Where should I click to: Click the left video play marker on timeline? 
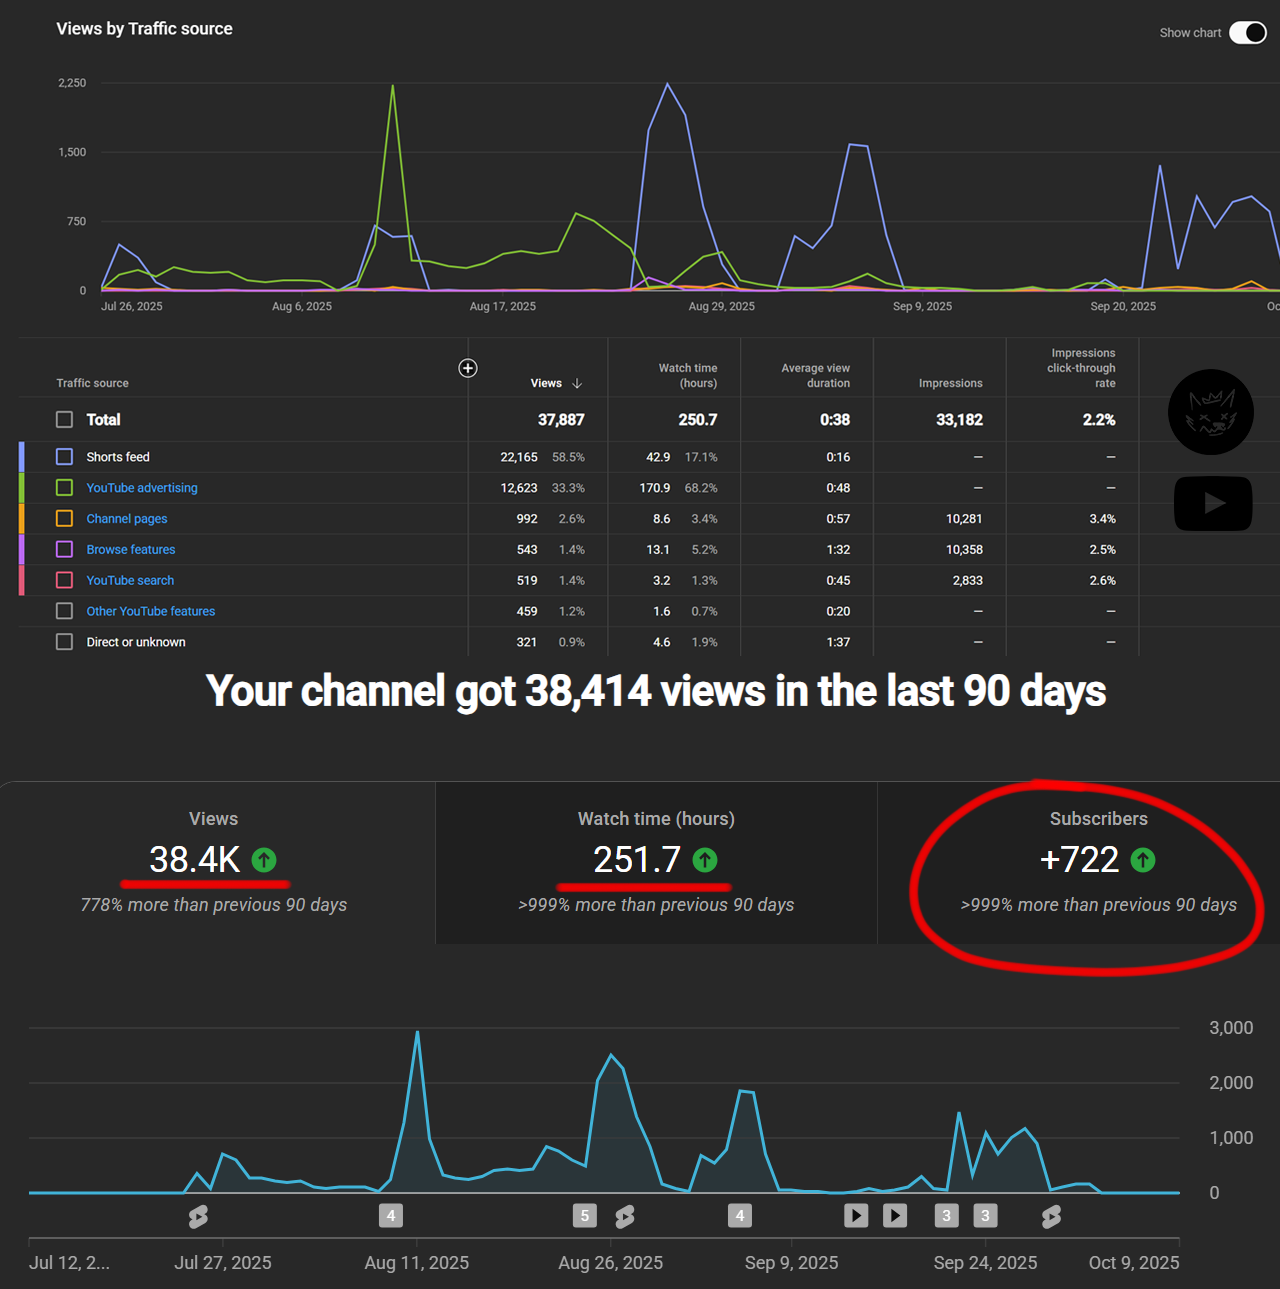(856, 1216)
